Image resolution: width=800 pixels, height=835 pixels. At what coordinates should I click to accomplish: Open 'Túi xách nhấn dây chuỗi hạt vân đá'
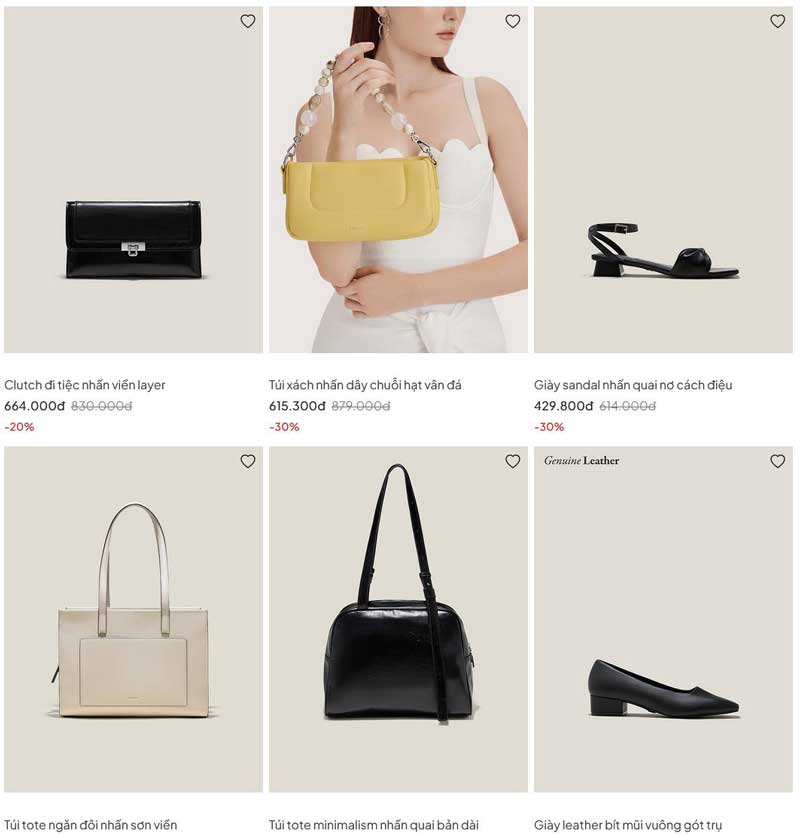(365, 385)
